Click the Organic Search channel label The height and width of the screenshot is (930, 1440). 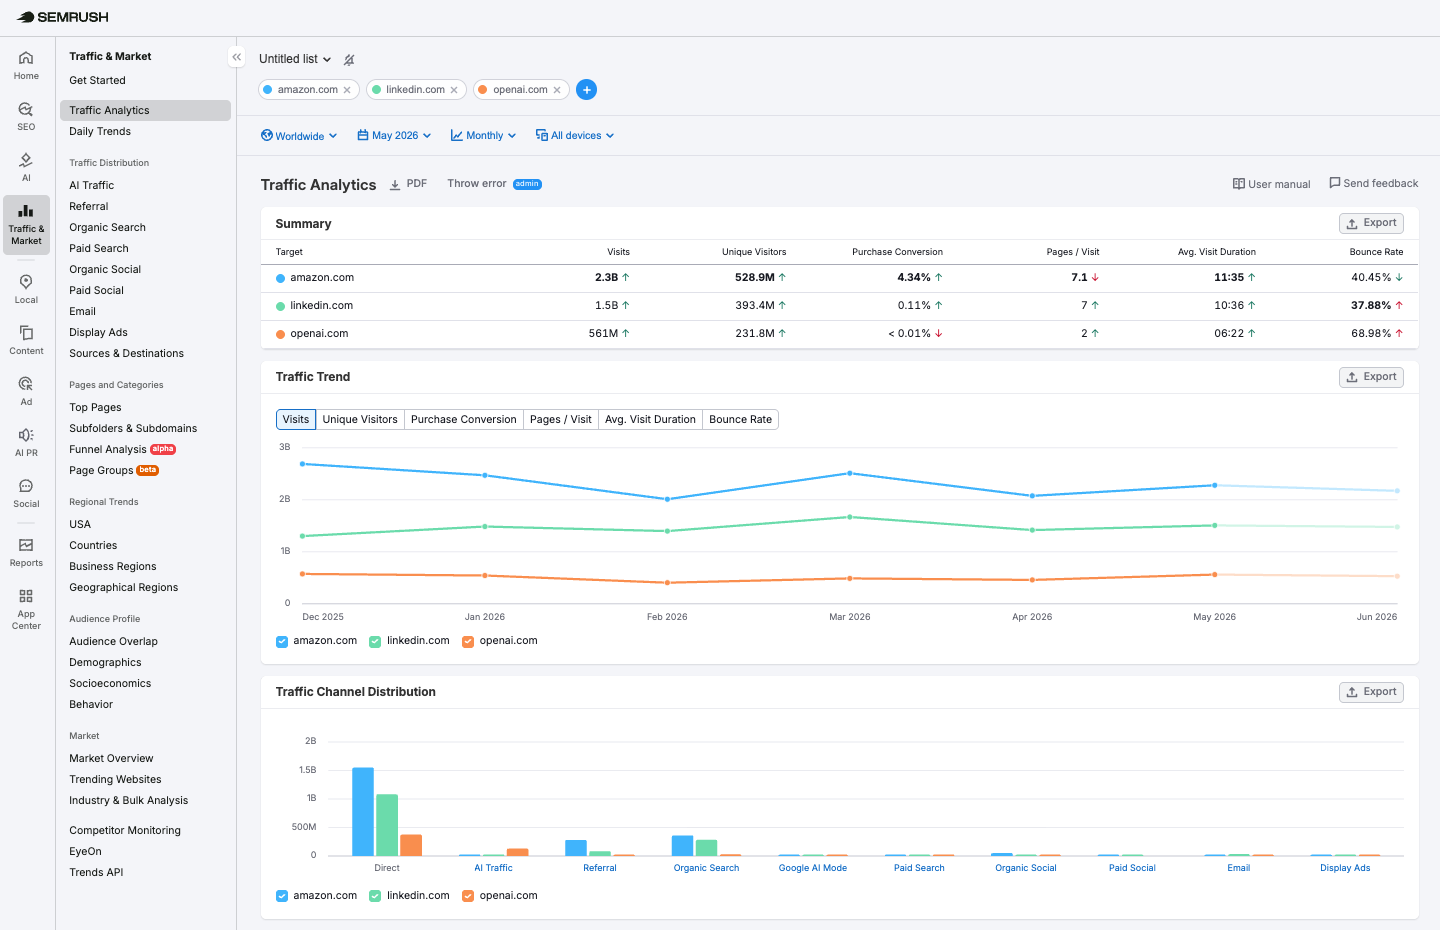pyautogui.click(x=706, y=868)
